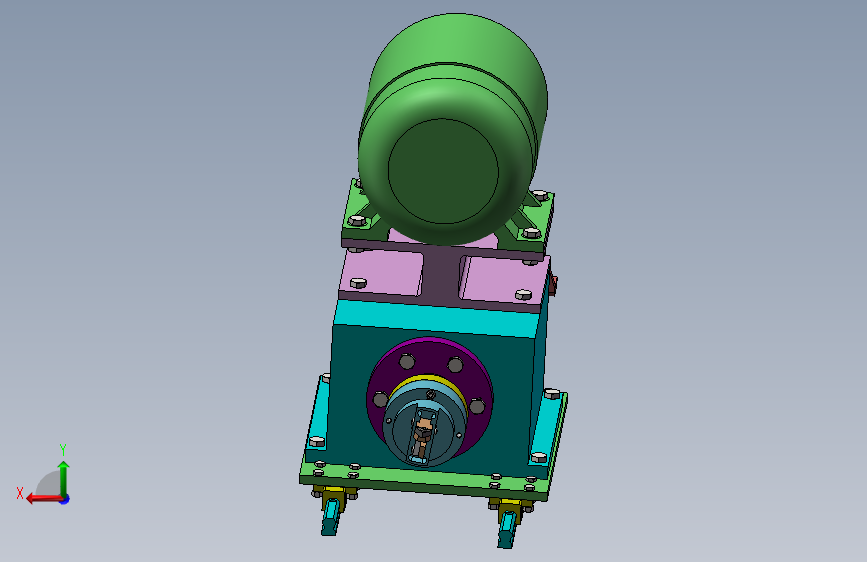
Task: Click the "X" axis label
Action: click(20, 493)
